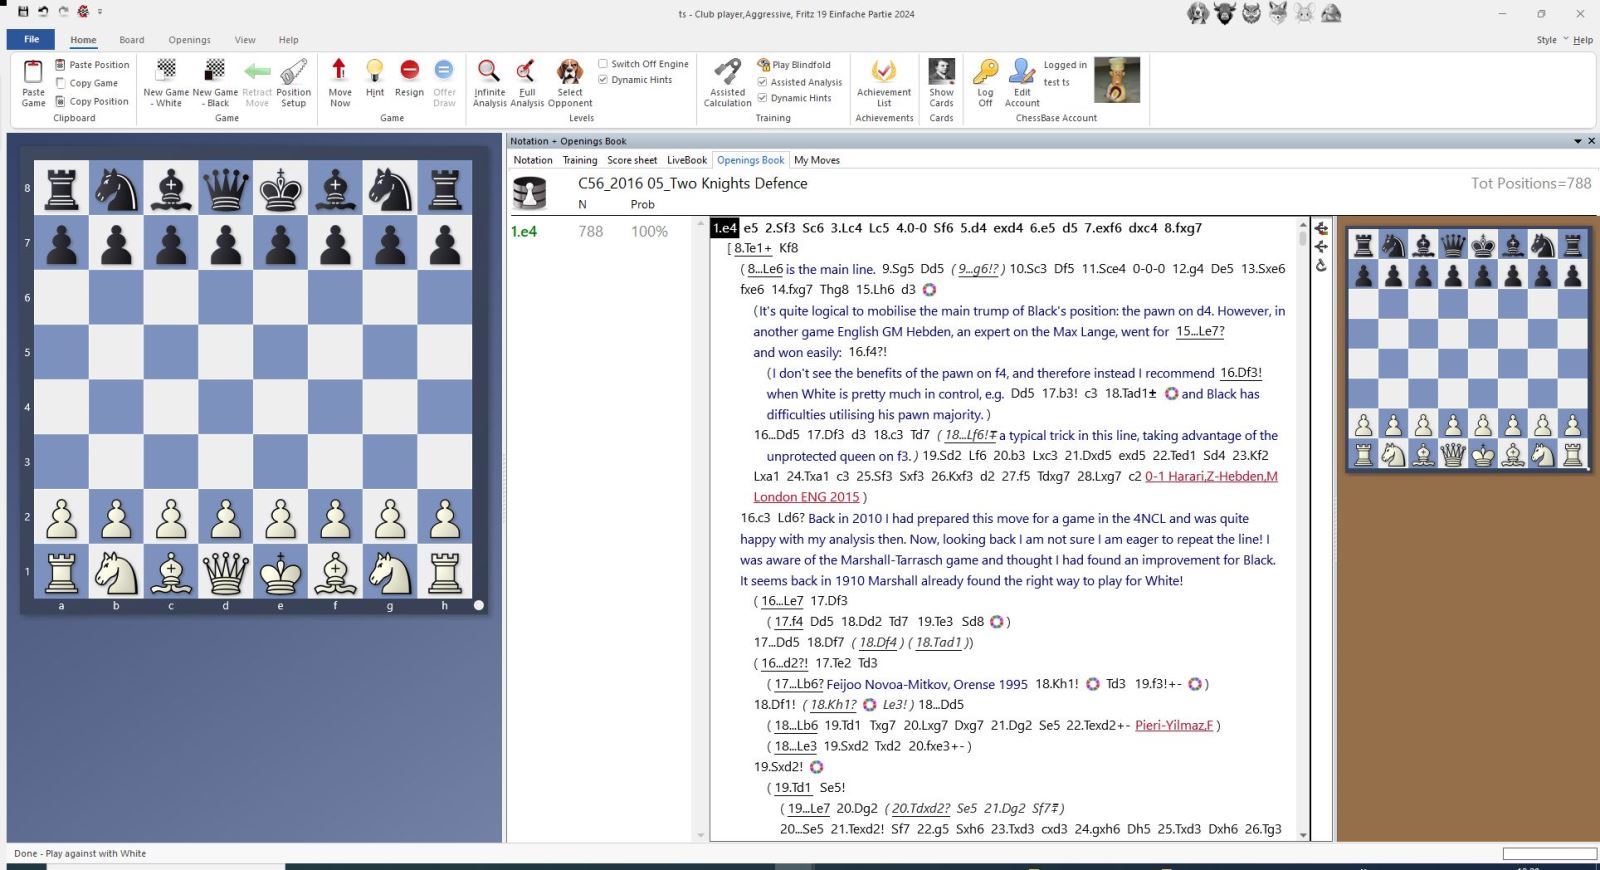Open Assisted Calculation training
The width and height of the screenshot is (1600, 870).
click(727, 71)
